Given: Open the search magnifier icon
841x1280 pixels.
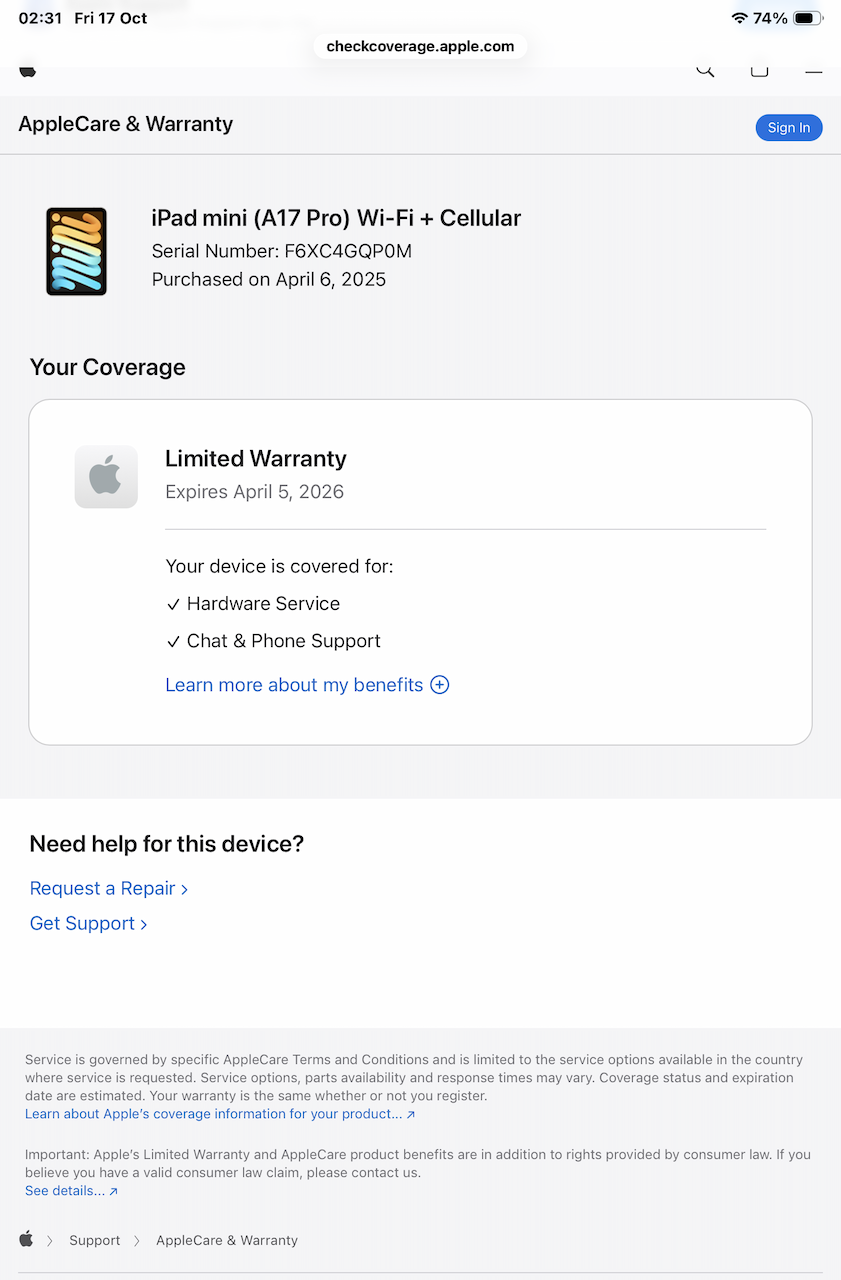Looking at the screenshot, I should pyautogui.click(x=705, y=69).
